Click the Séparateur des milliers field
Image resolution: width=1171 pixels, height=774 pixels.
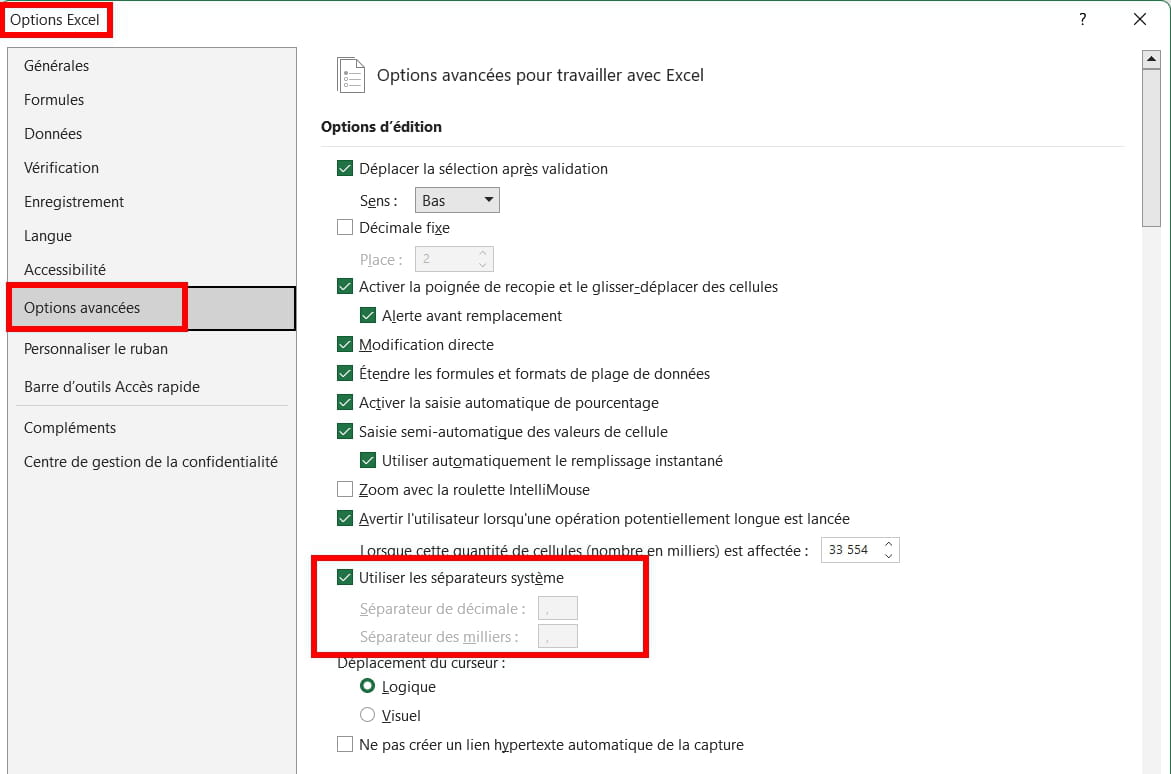(558, 637)
